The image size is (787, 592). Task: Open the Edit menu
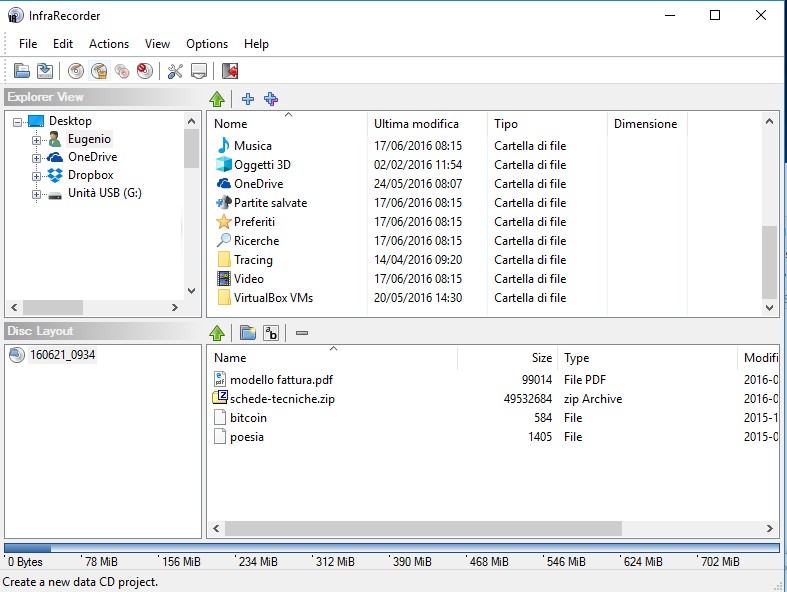click(x=63, y=44)
